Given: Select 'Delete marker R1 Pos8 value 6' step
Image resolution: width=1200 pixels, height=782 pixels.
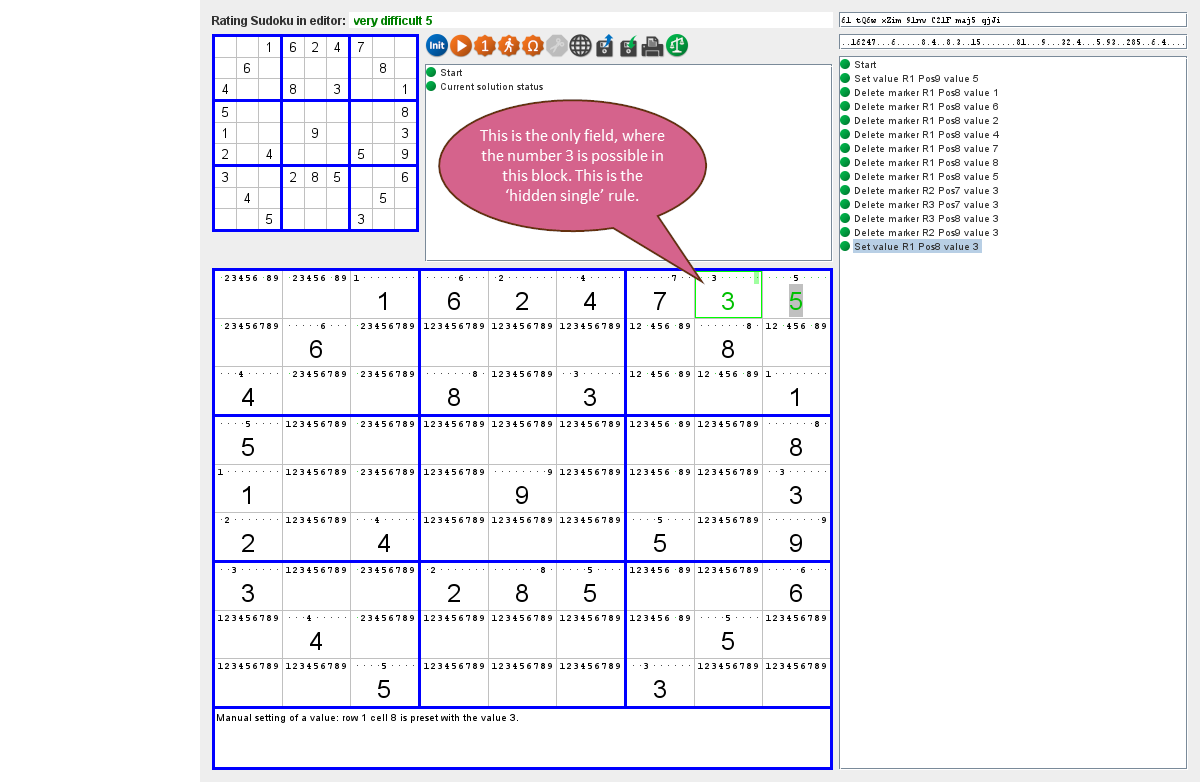Looking at the screenshot, I should pyautogui.click(x=919, y=106).
